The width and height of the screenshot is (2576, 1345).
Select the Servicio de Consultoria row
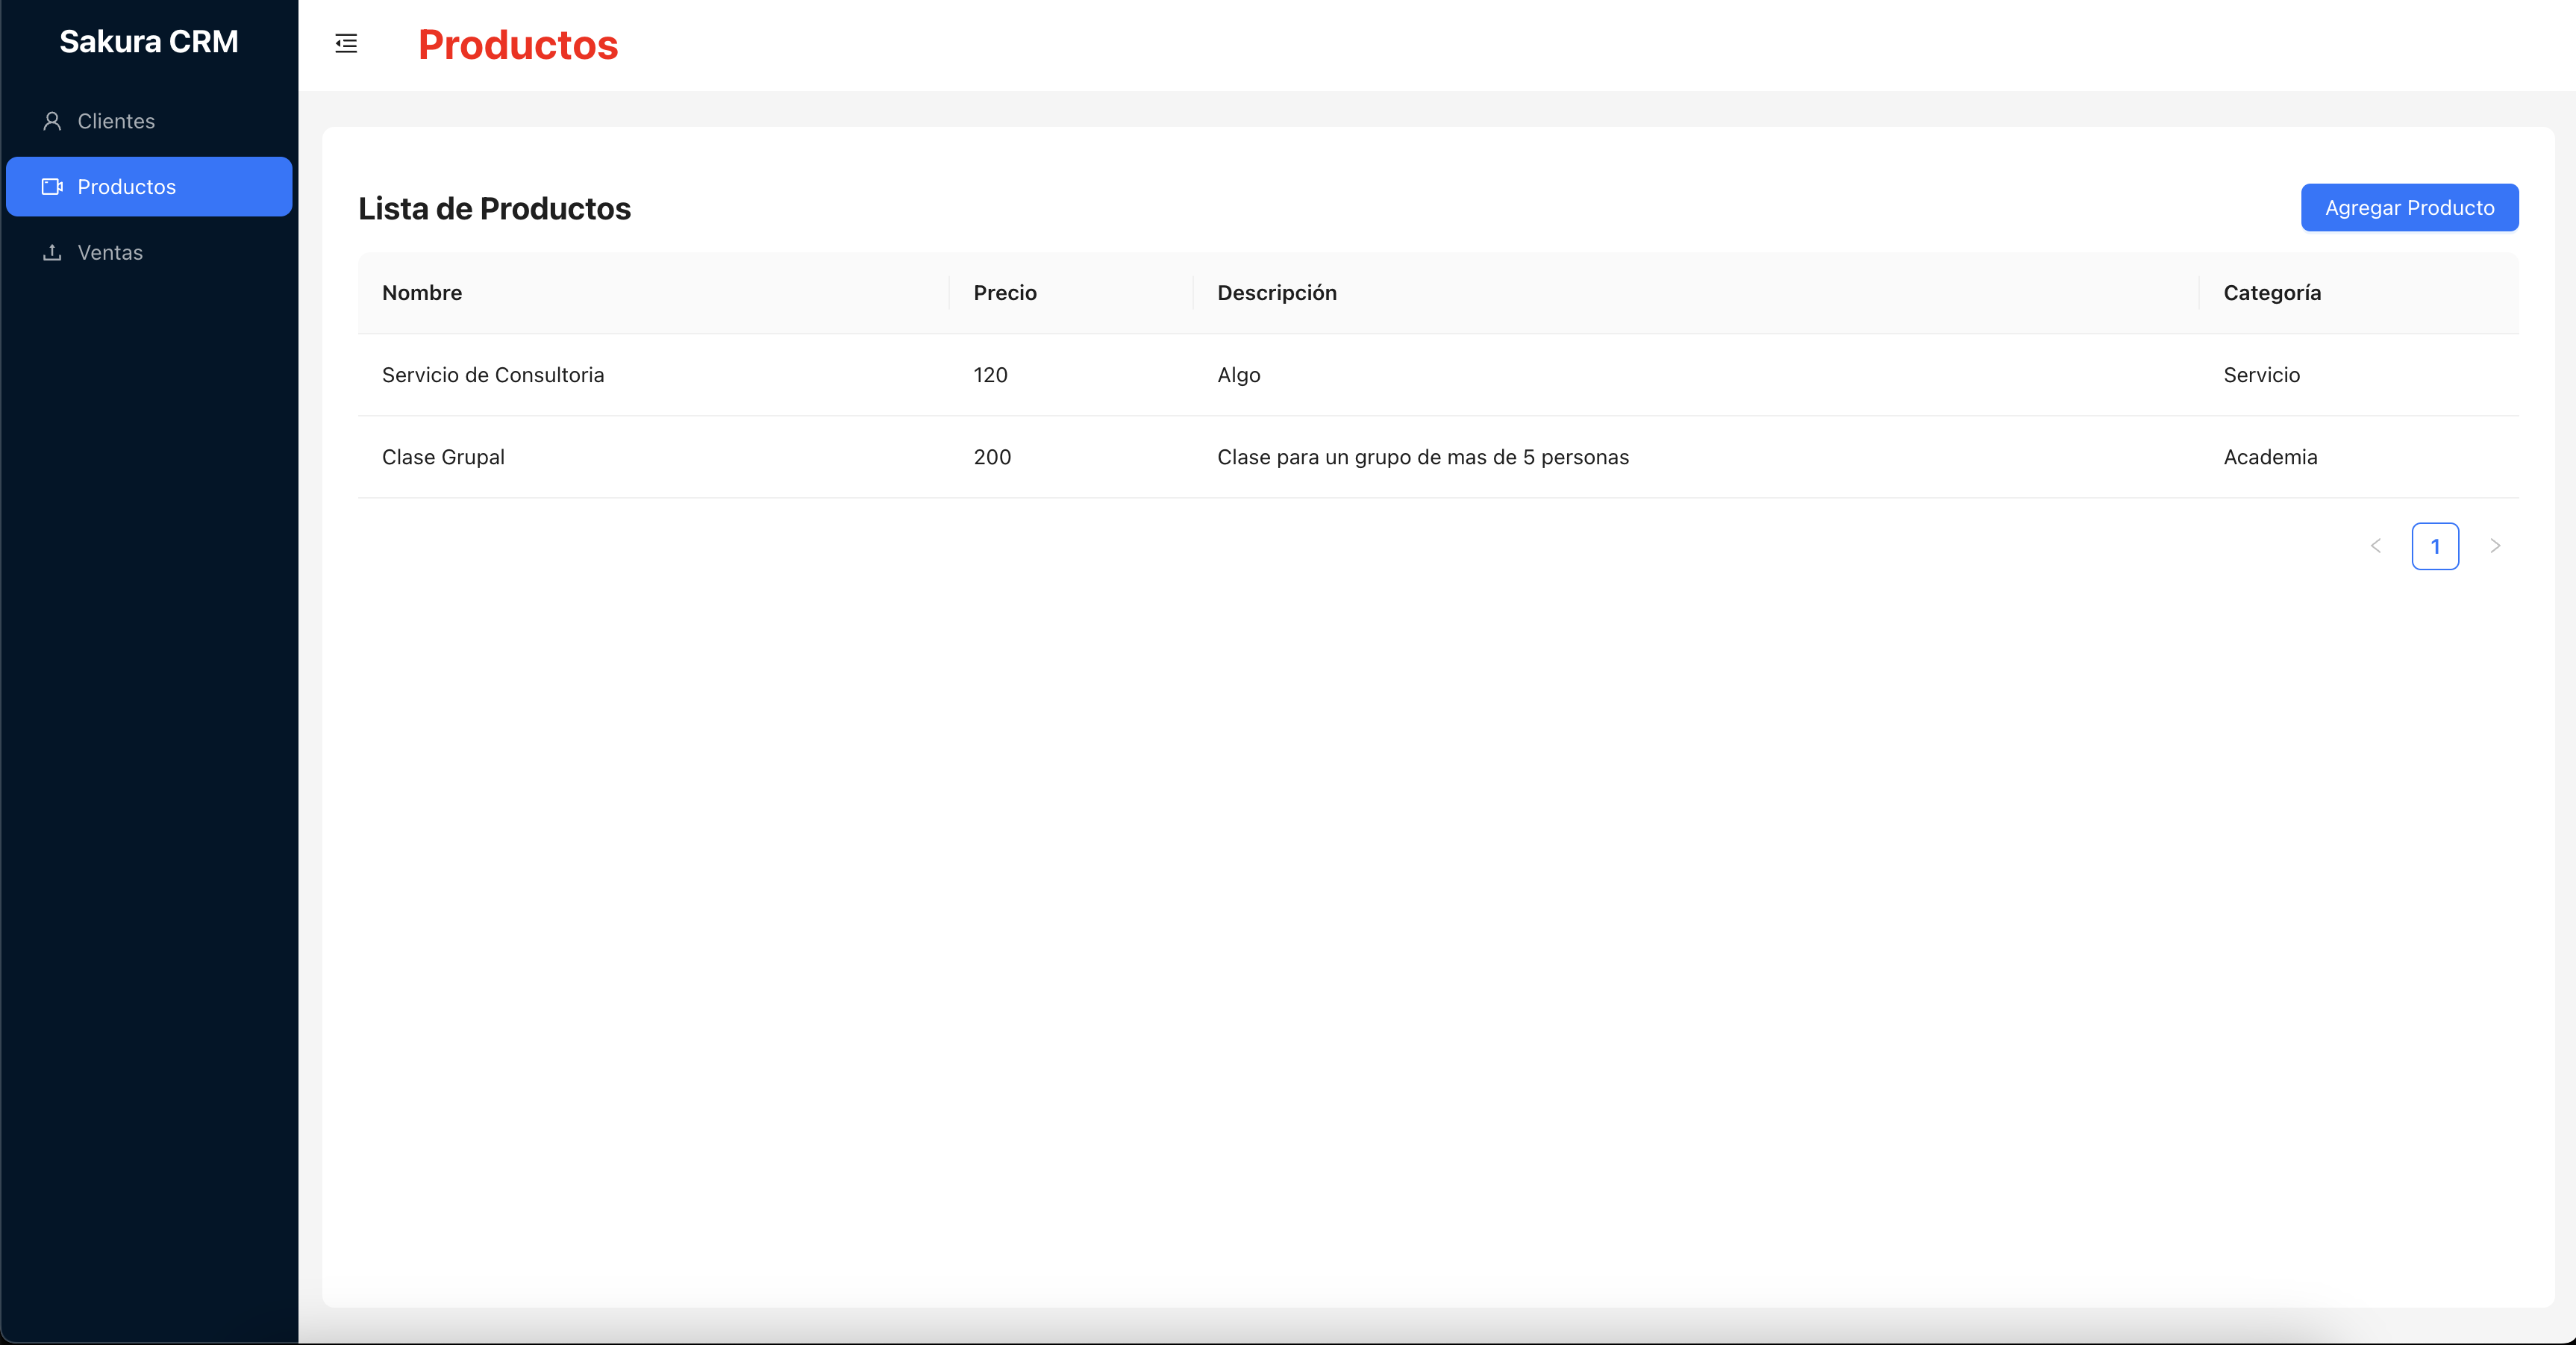point(493,375)
